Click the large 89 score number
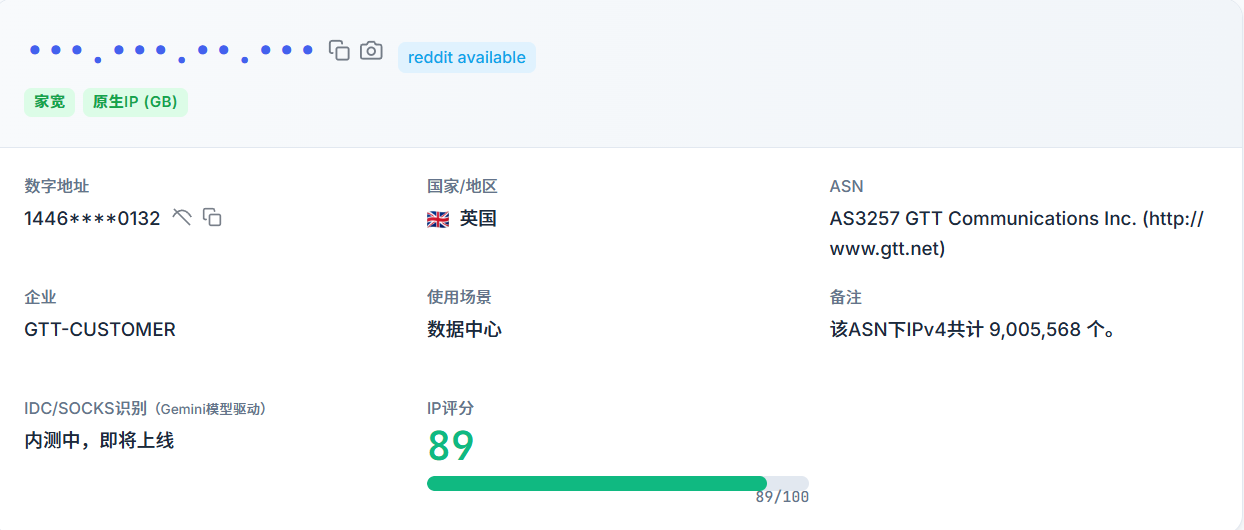This screenshot has width=1244, height=530. coord(451,446)
